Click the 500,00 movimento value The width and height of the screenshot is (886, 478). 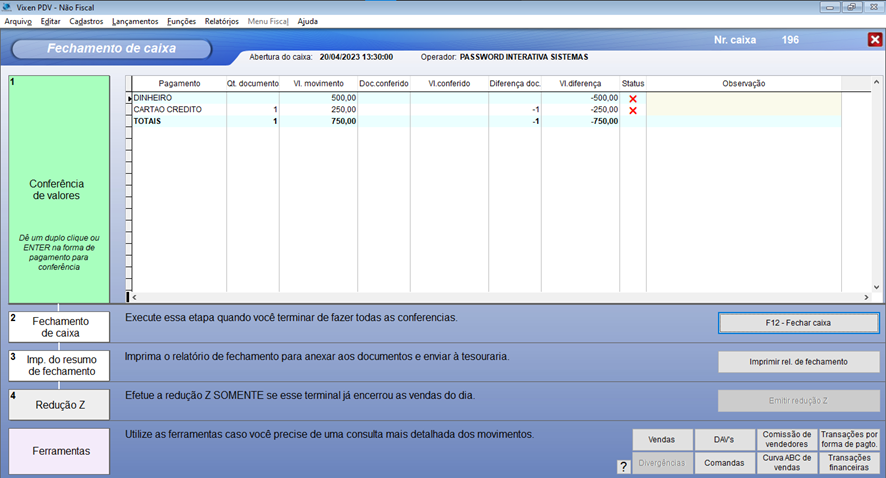pos(344,98)
